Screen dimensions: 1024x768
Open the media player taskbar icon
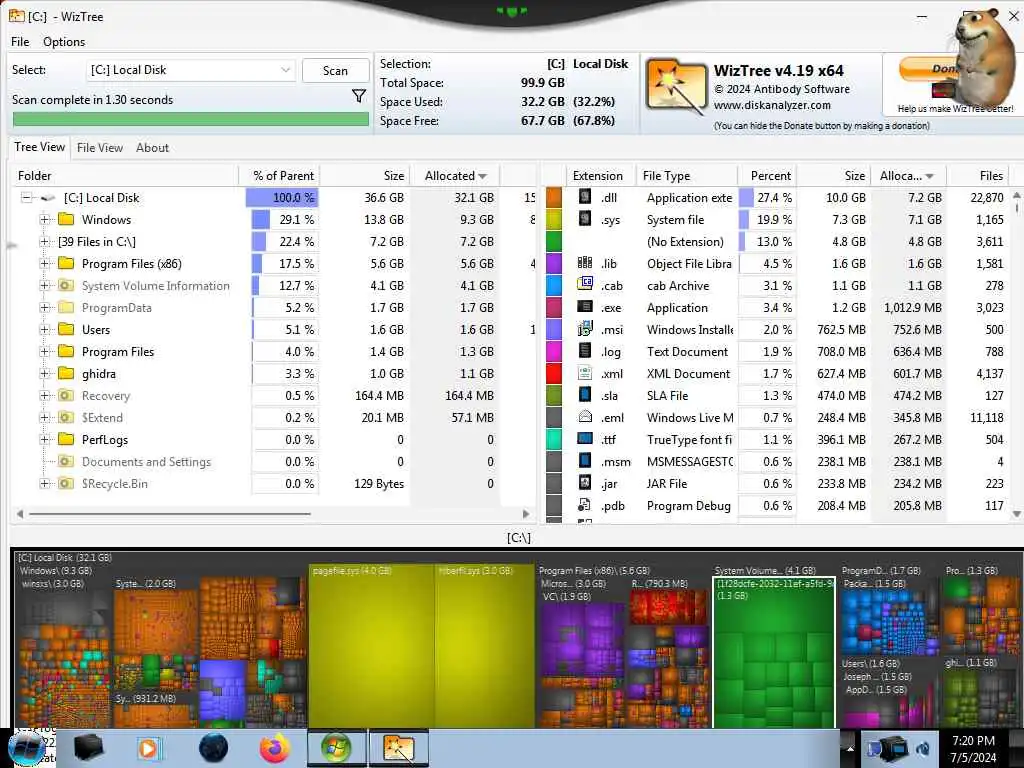[x=149, y=748]
